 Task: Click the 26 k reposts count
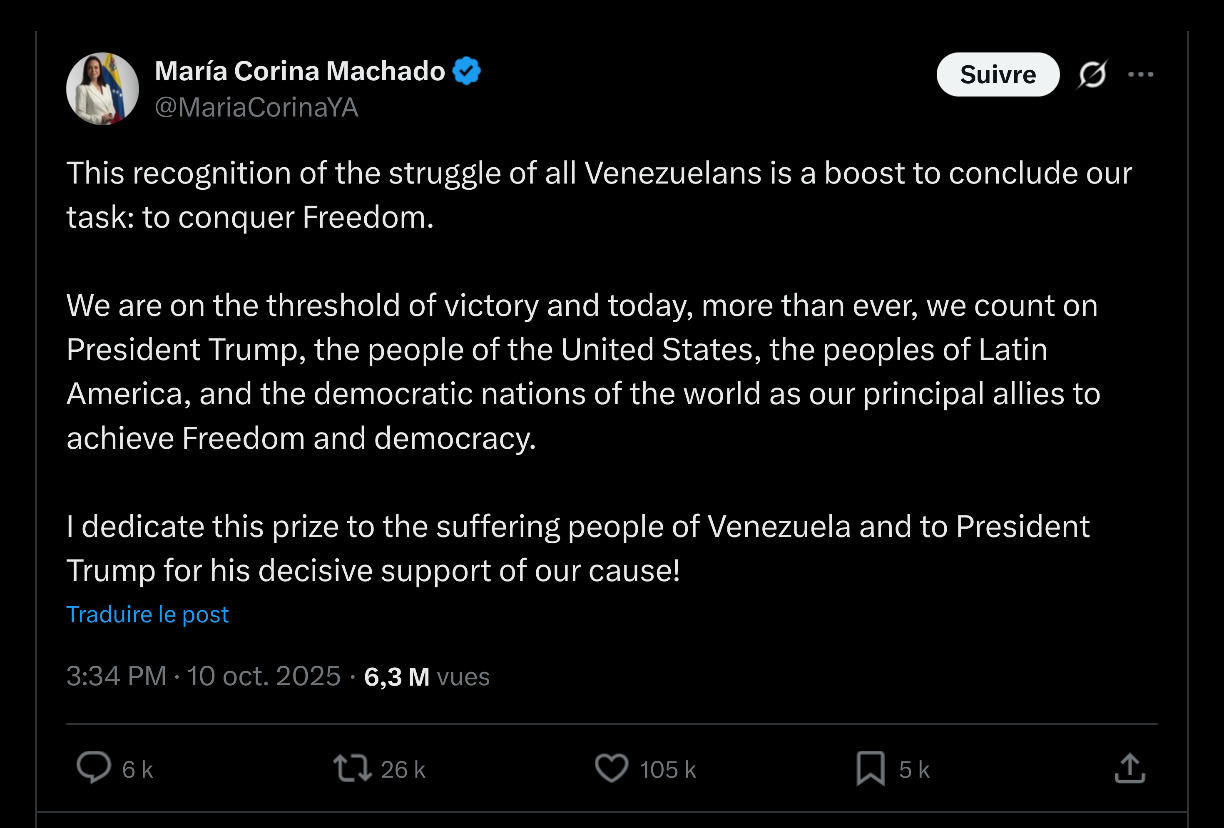click(403, 769)
